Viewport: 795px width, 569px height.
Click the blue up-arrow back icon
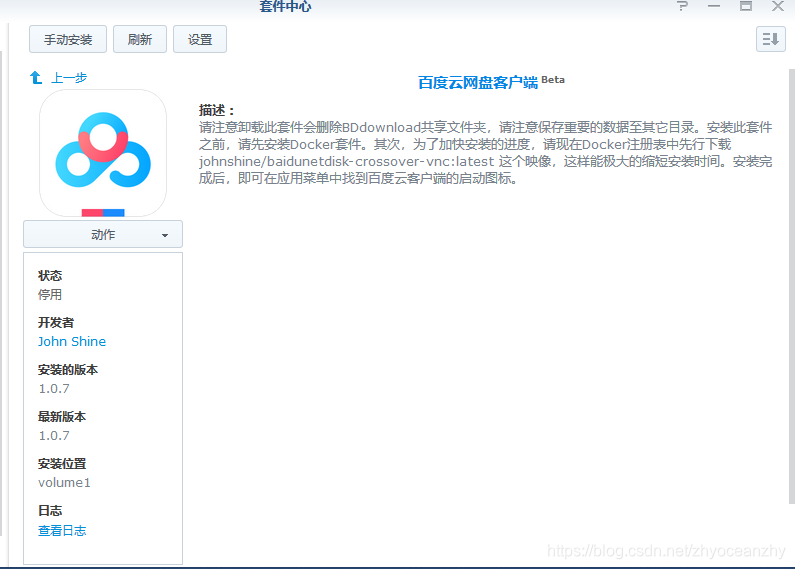[x=36, y=78]
